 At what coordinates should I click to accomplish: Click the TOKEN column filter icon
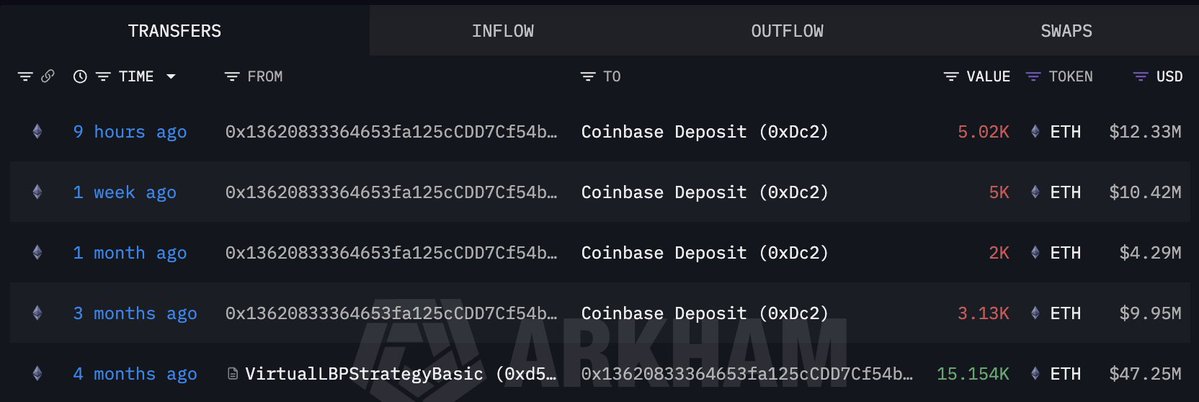click(1033, 77)
